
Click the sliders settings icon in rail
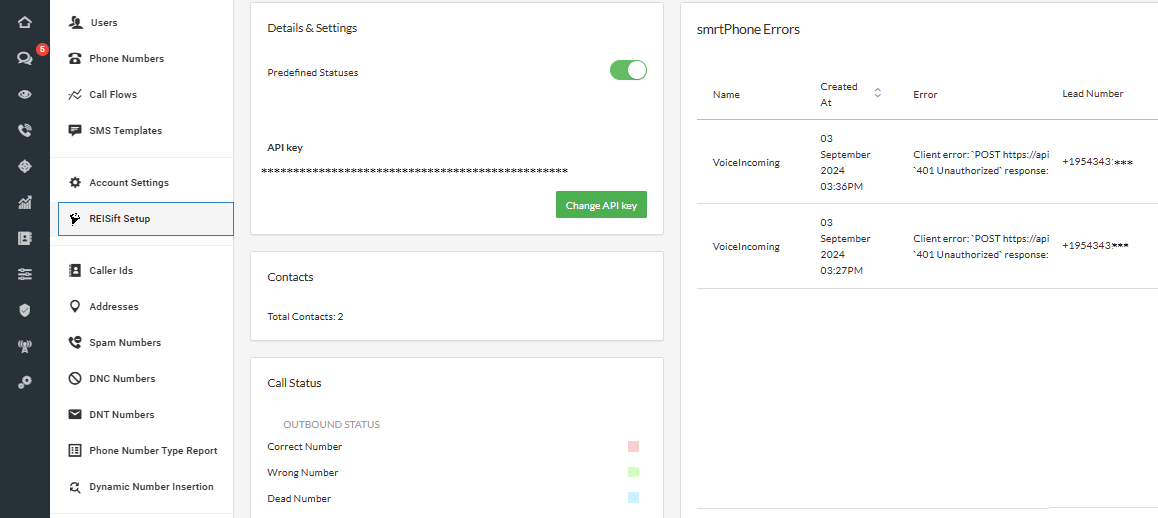click(x=25, y=274)
